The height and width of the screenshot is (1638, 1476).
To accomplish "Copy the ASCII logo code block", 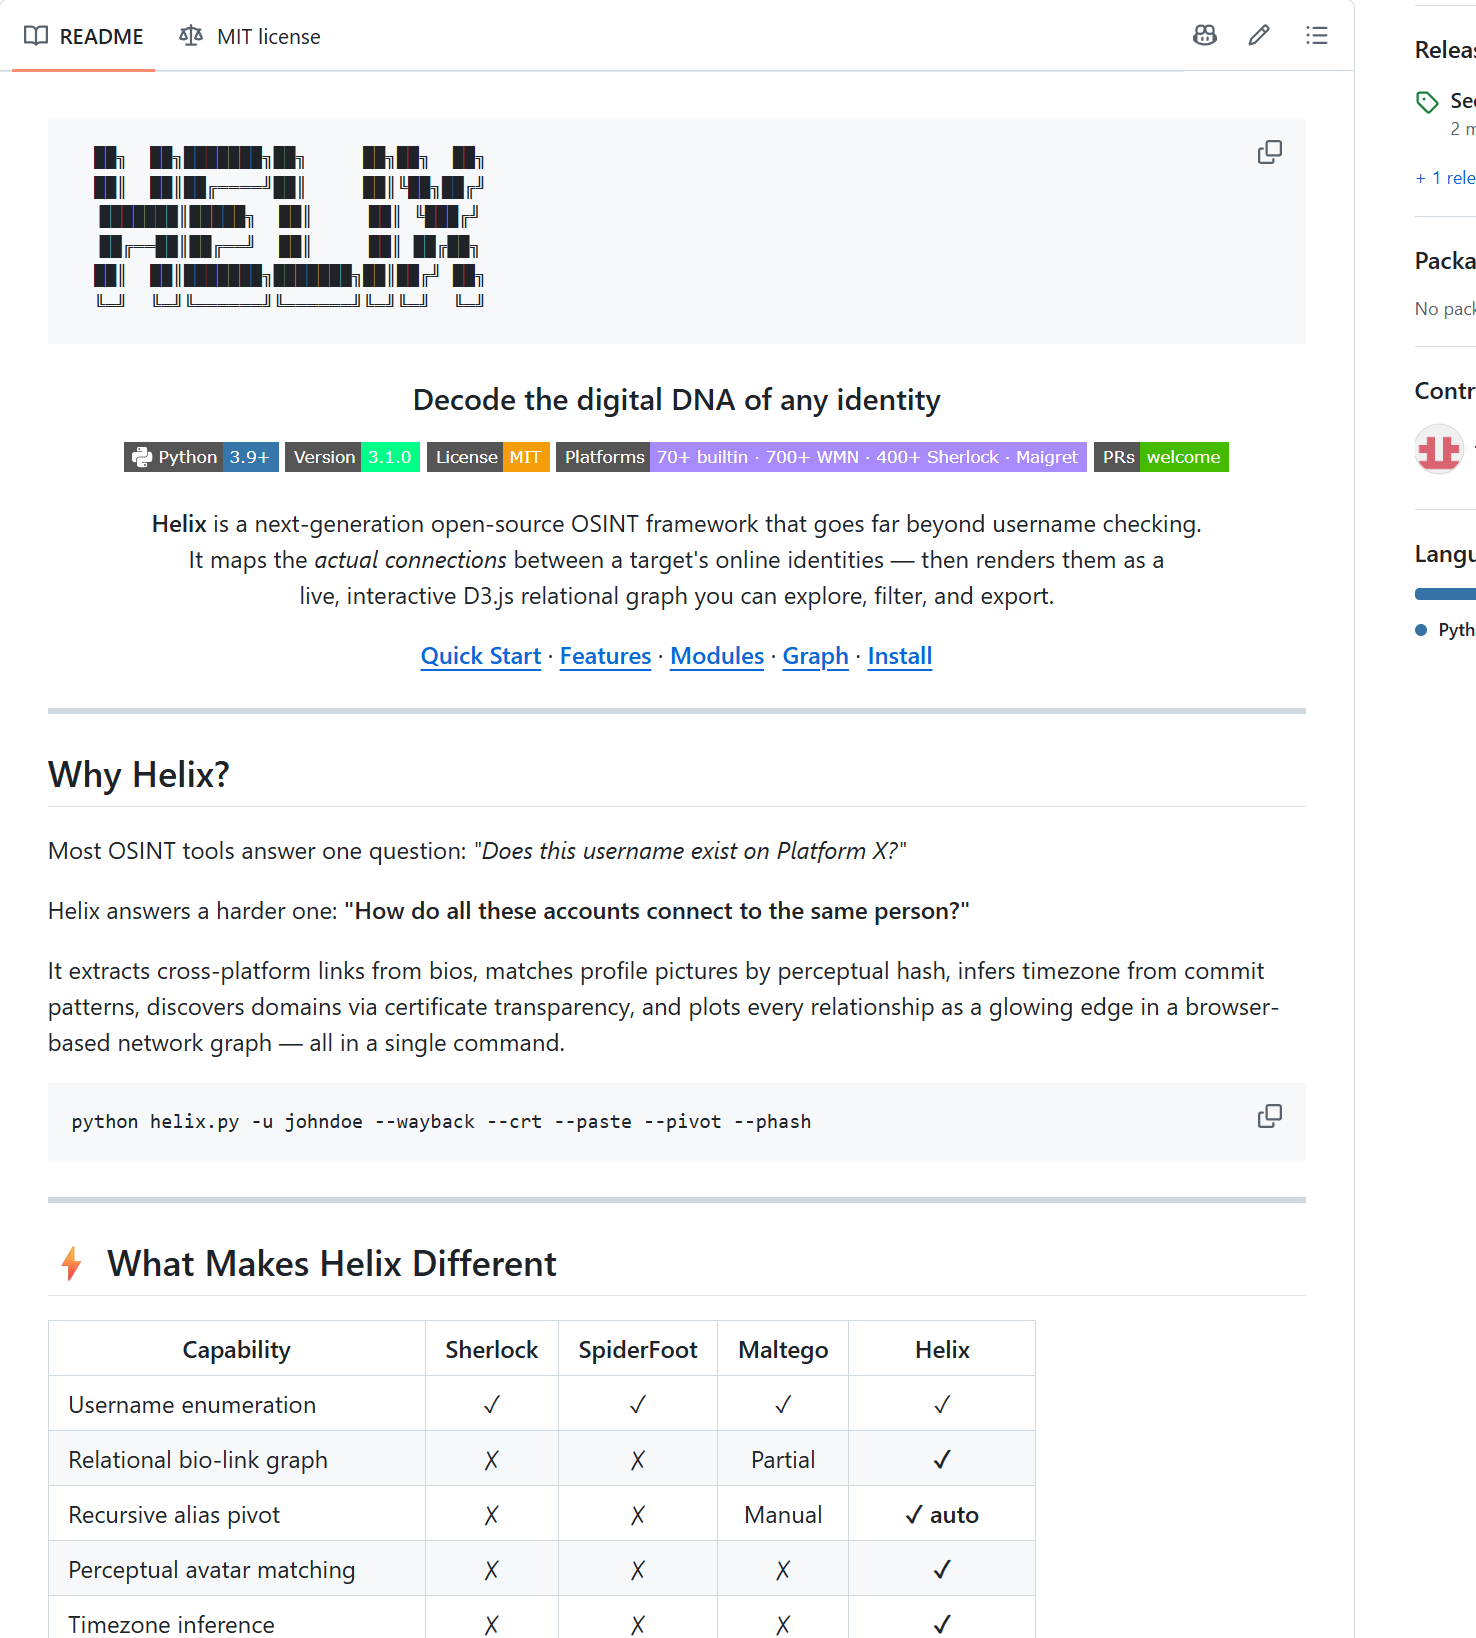I will click(x=1270, y=152).
